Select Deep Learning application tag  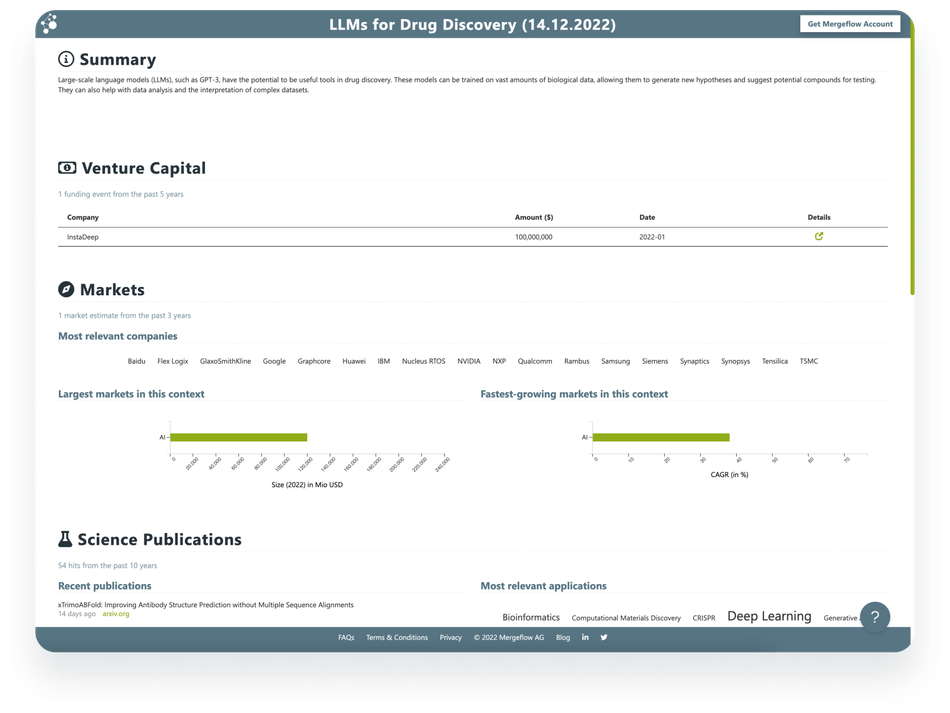click(769, 616)
